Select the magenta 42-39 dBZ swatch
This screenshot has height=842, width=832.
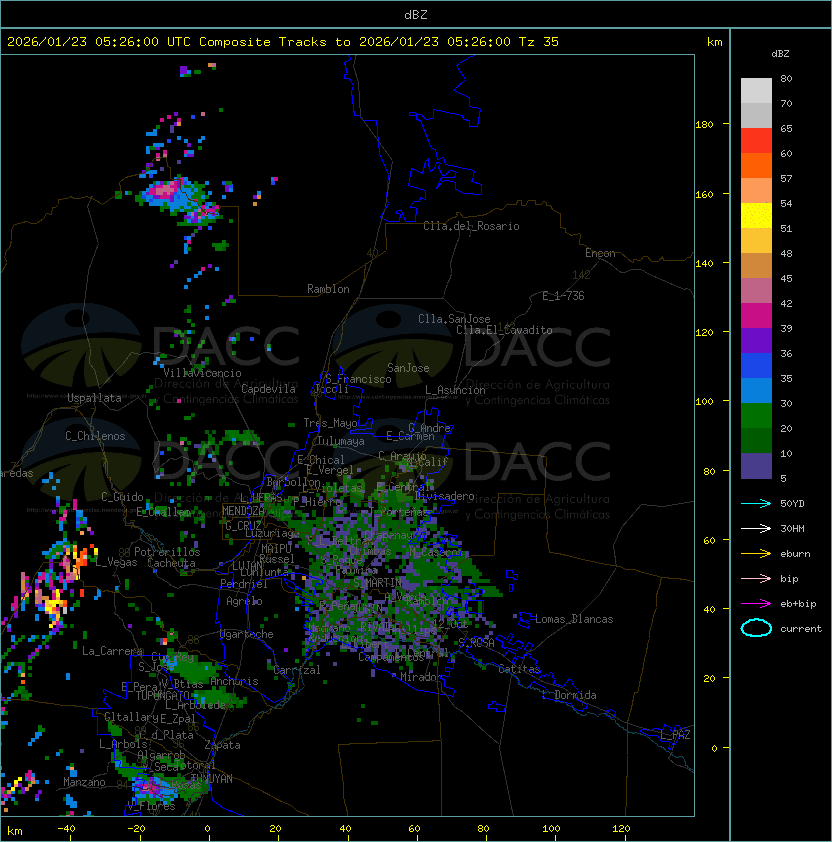[x=756, y=316]
